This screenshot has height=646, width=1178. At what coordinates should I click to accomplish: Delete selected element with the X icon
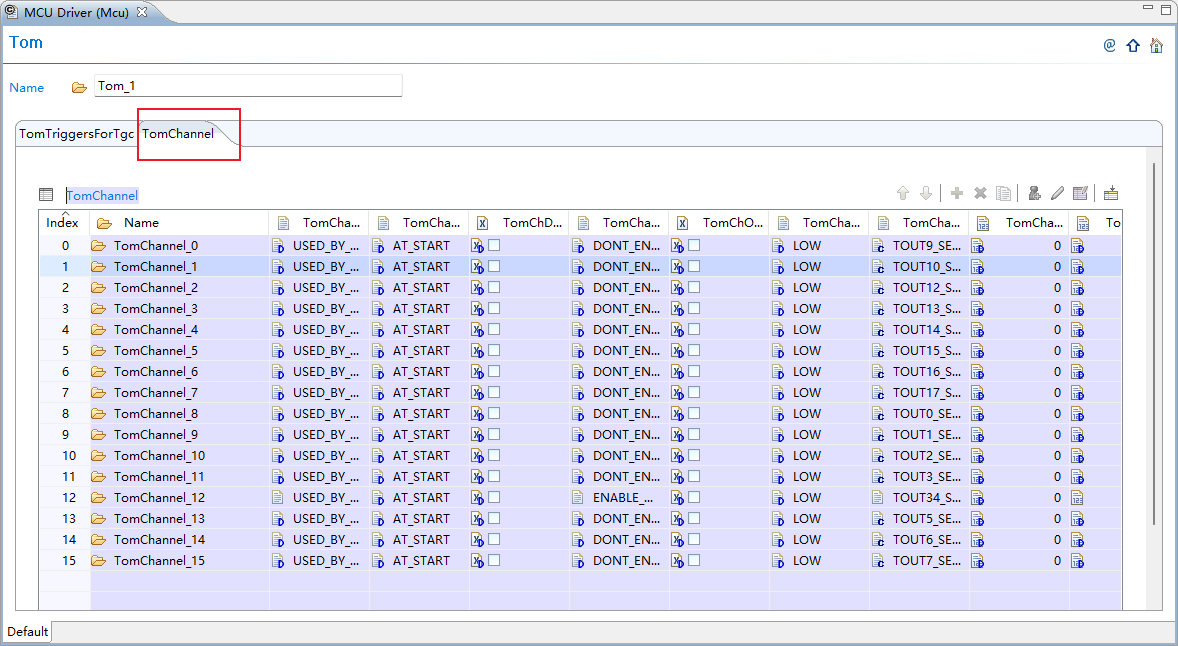pos(980,194)
